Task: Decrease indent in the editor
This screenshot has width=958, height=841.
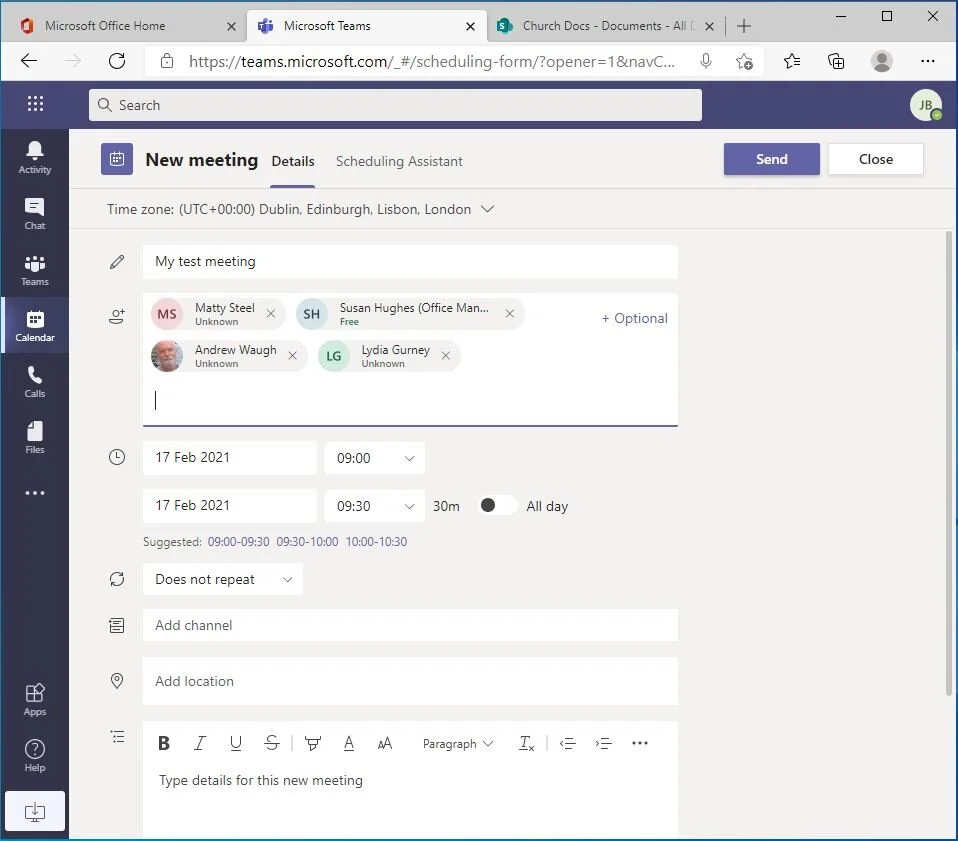Action: pos(568,743)
